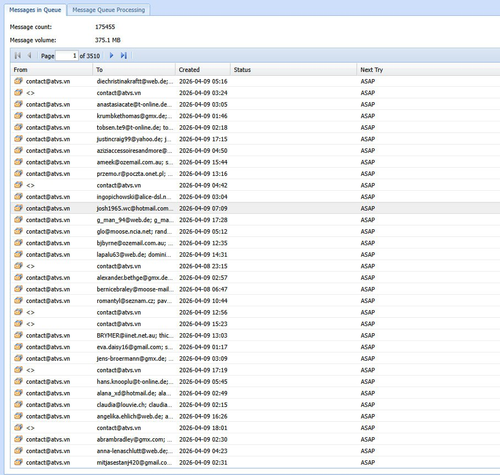Click created time 2026-04-09 17:19

tap(203, 370)
